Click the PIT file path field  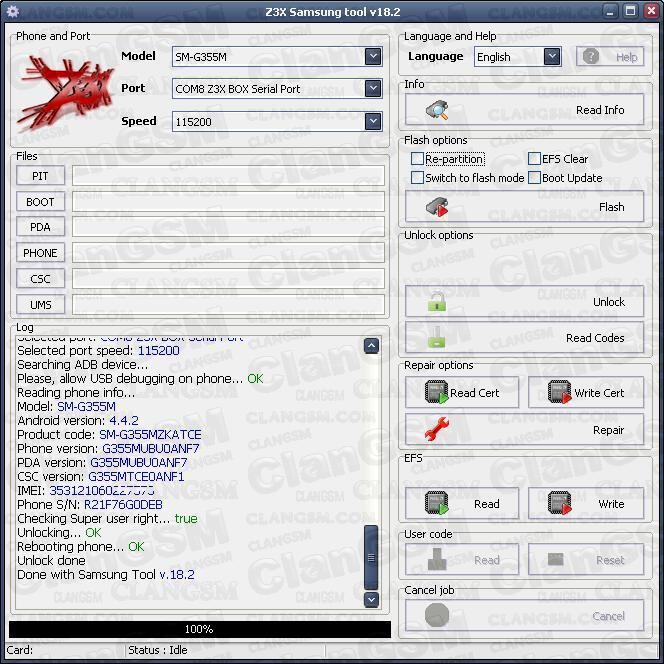point(228,176)
